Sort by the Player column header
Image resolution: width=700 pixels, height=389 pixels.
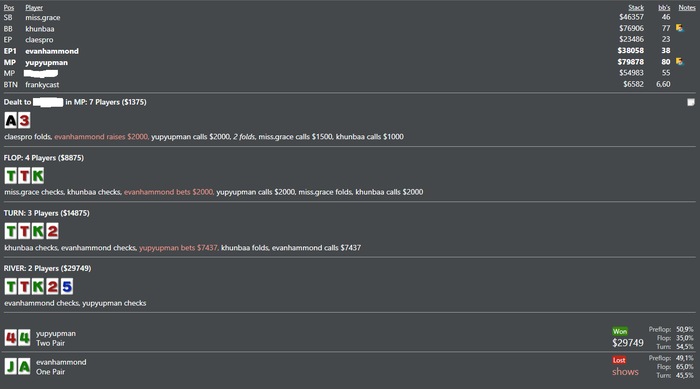pos(34,8)
